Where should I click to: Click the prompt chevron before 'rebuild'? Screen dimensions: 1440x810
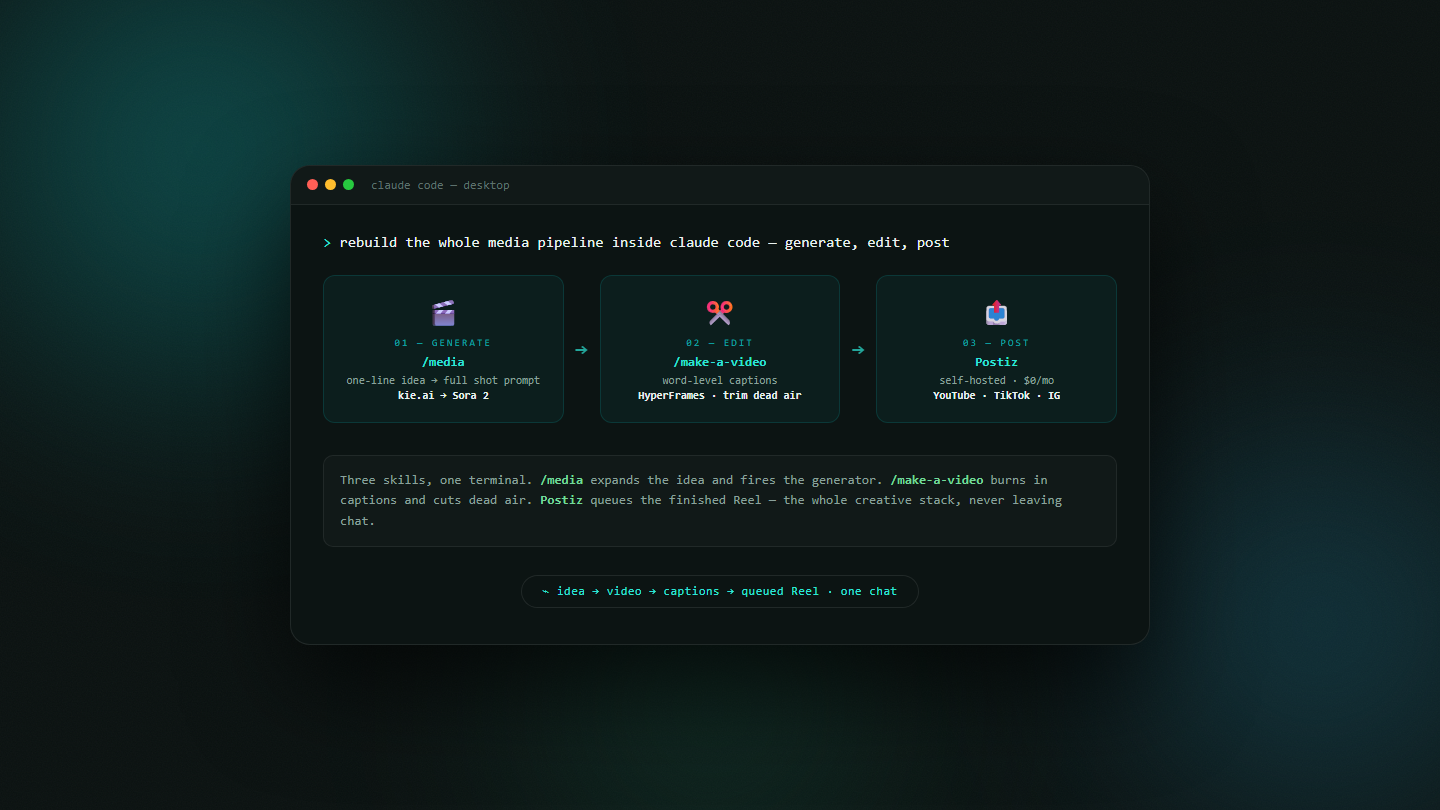[x=327, y=243]
